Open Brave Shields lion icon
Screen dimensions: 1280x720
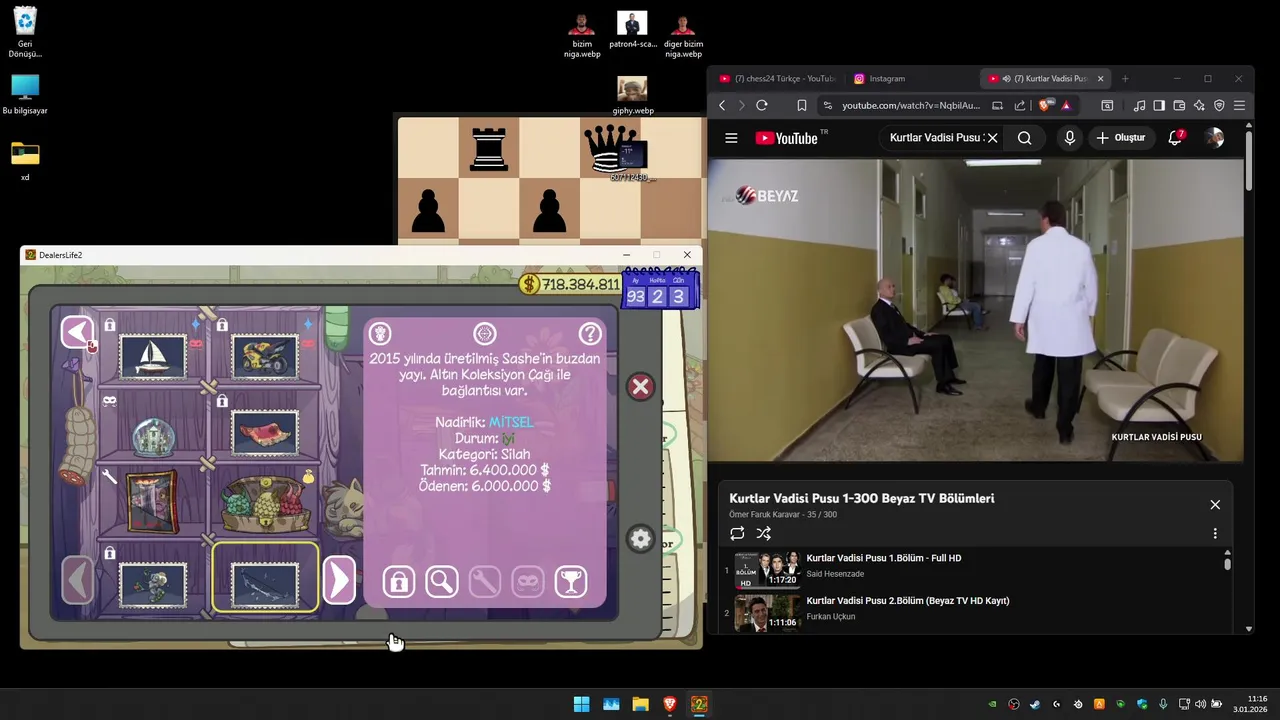click(x=1046, y=105)
